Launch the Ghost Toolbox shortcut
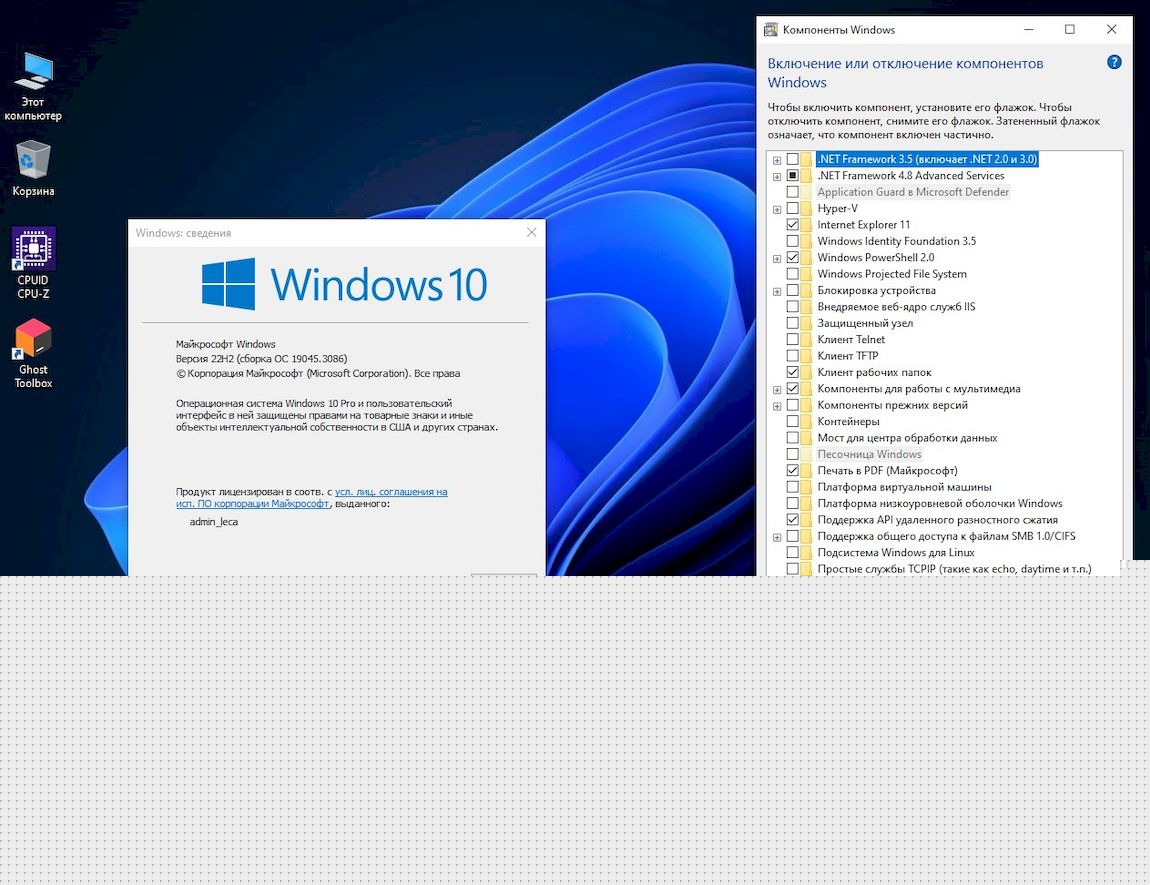Image resolution: width=1150 pixels, height=885 pixels. [x=33, y=353]
